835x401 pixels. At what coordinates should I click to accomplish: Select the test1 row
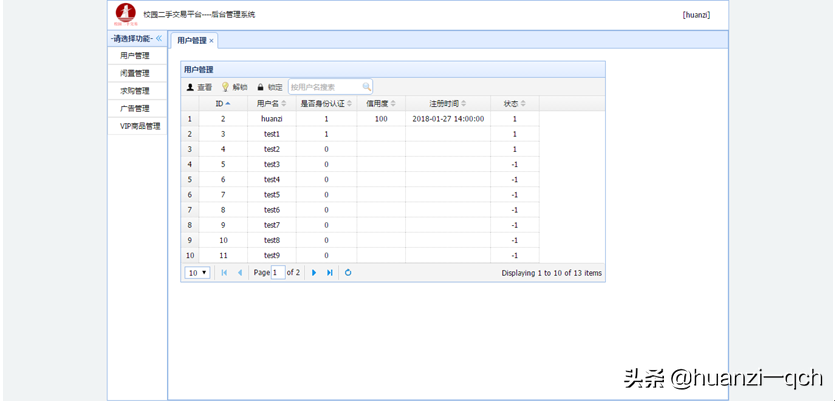360,134
